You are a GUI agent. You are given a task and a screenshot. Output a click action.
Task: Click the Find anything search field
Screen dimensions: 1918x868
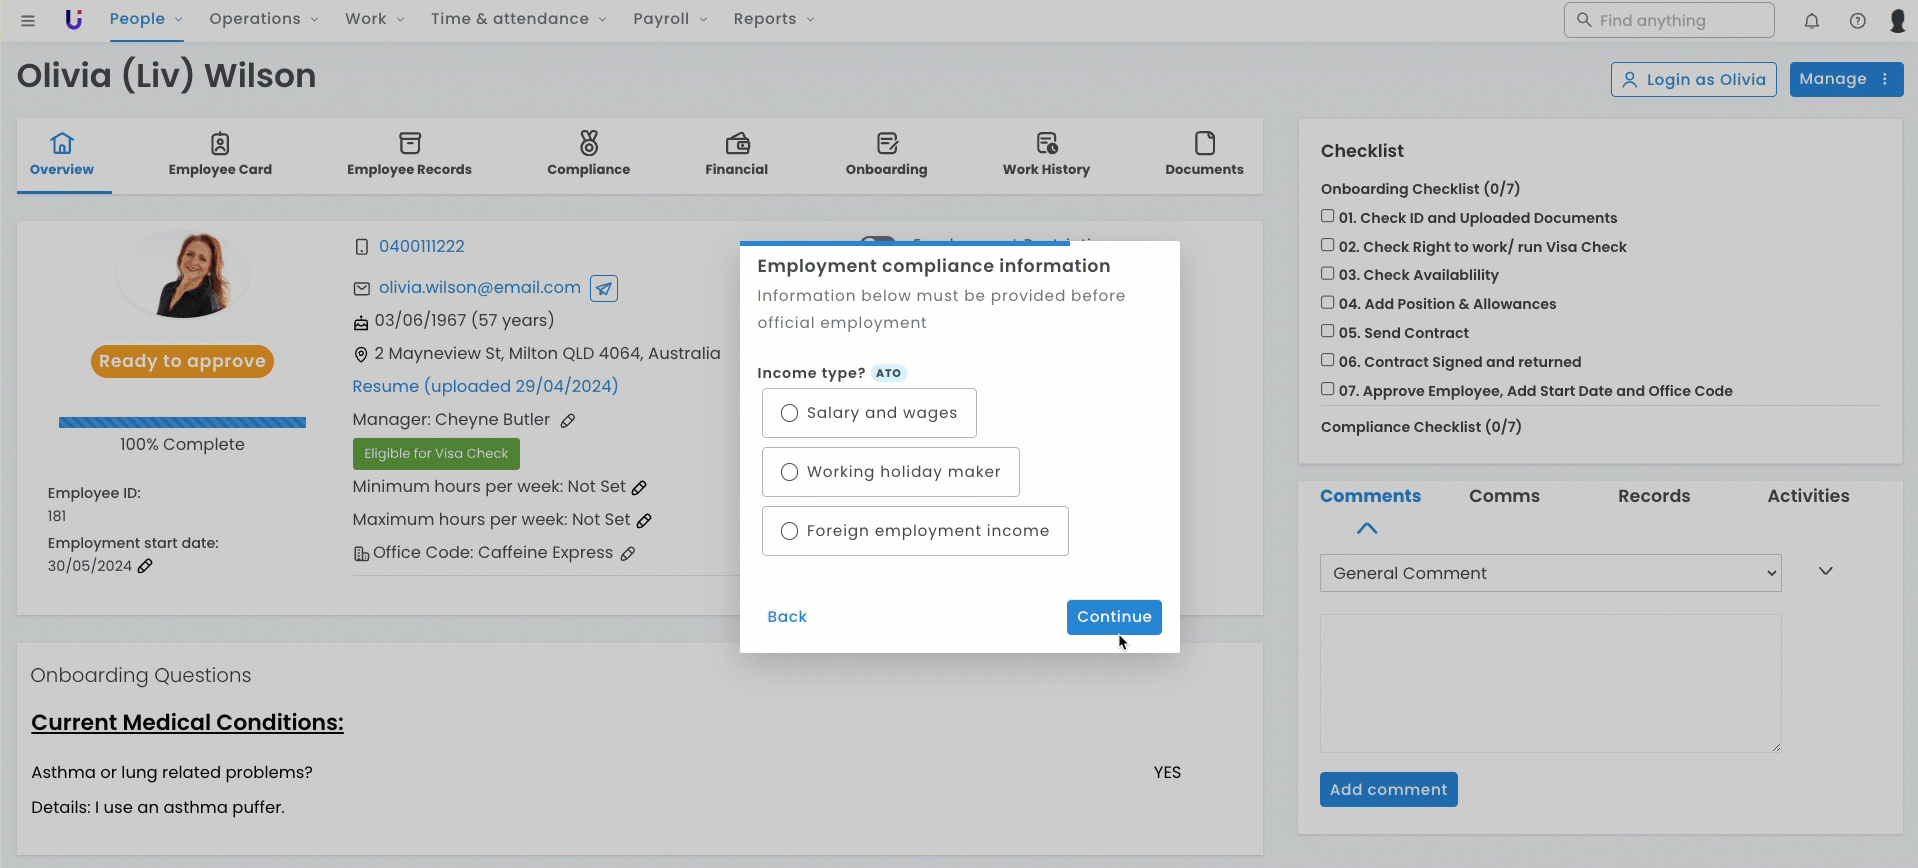(1668, 20)
